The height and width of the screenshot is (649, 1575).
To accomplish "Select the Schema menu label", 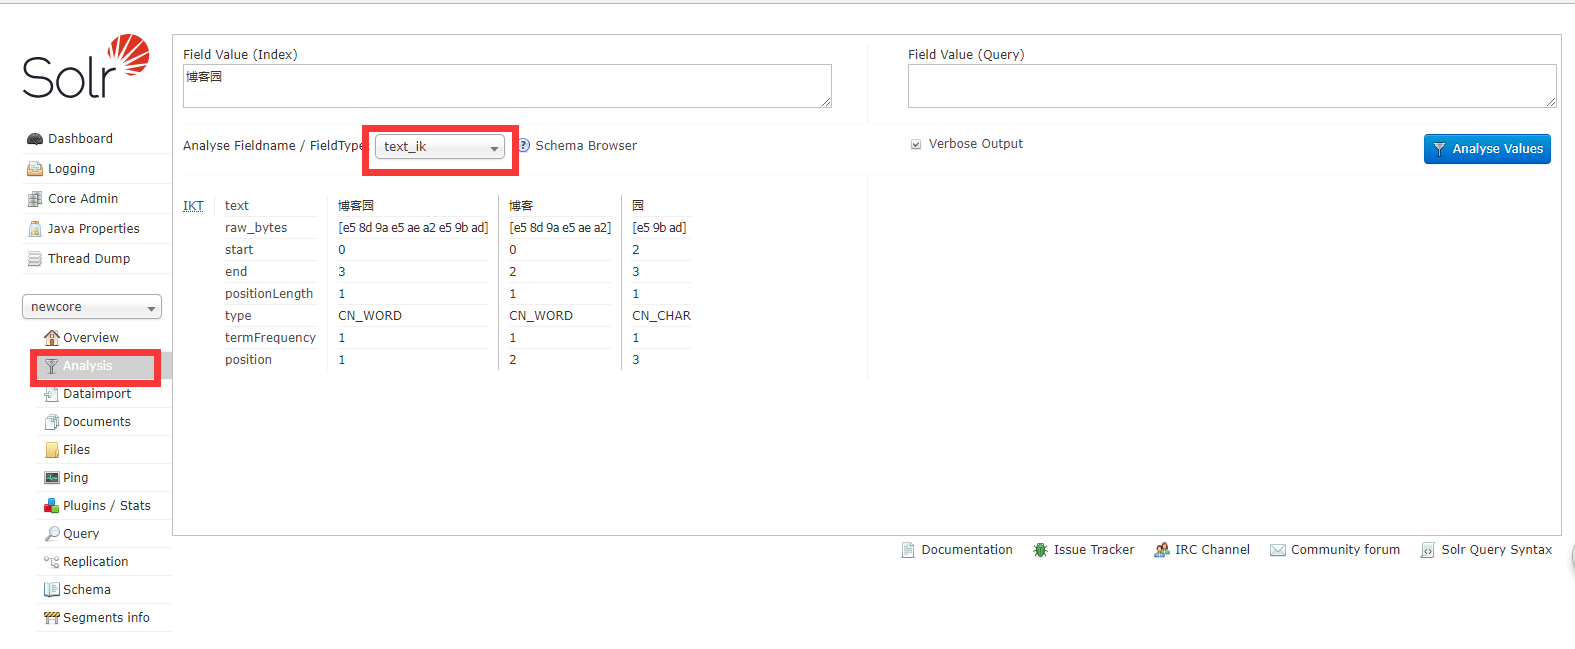I will (x=87, y=590).
